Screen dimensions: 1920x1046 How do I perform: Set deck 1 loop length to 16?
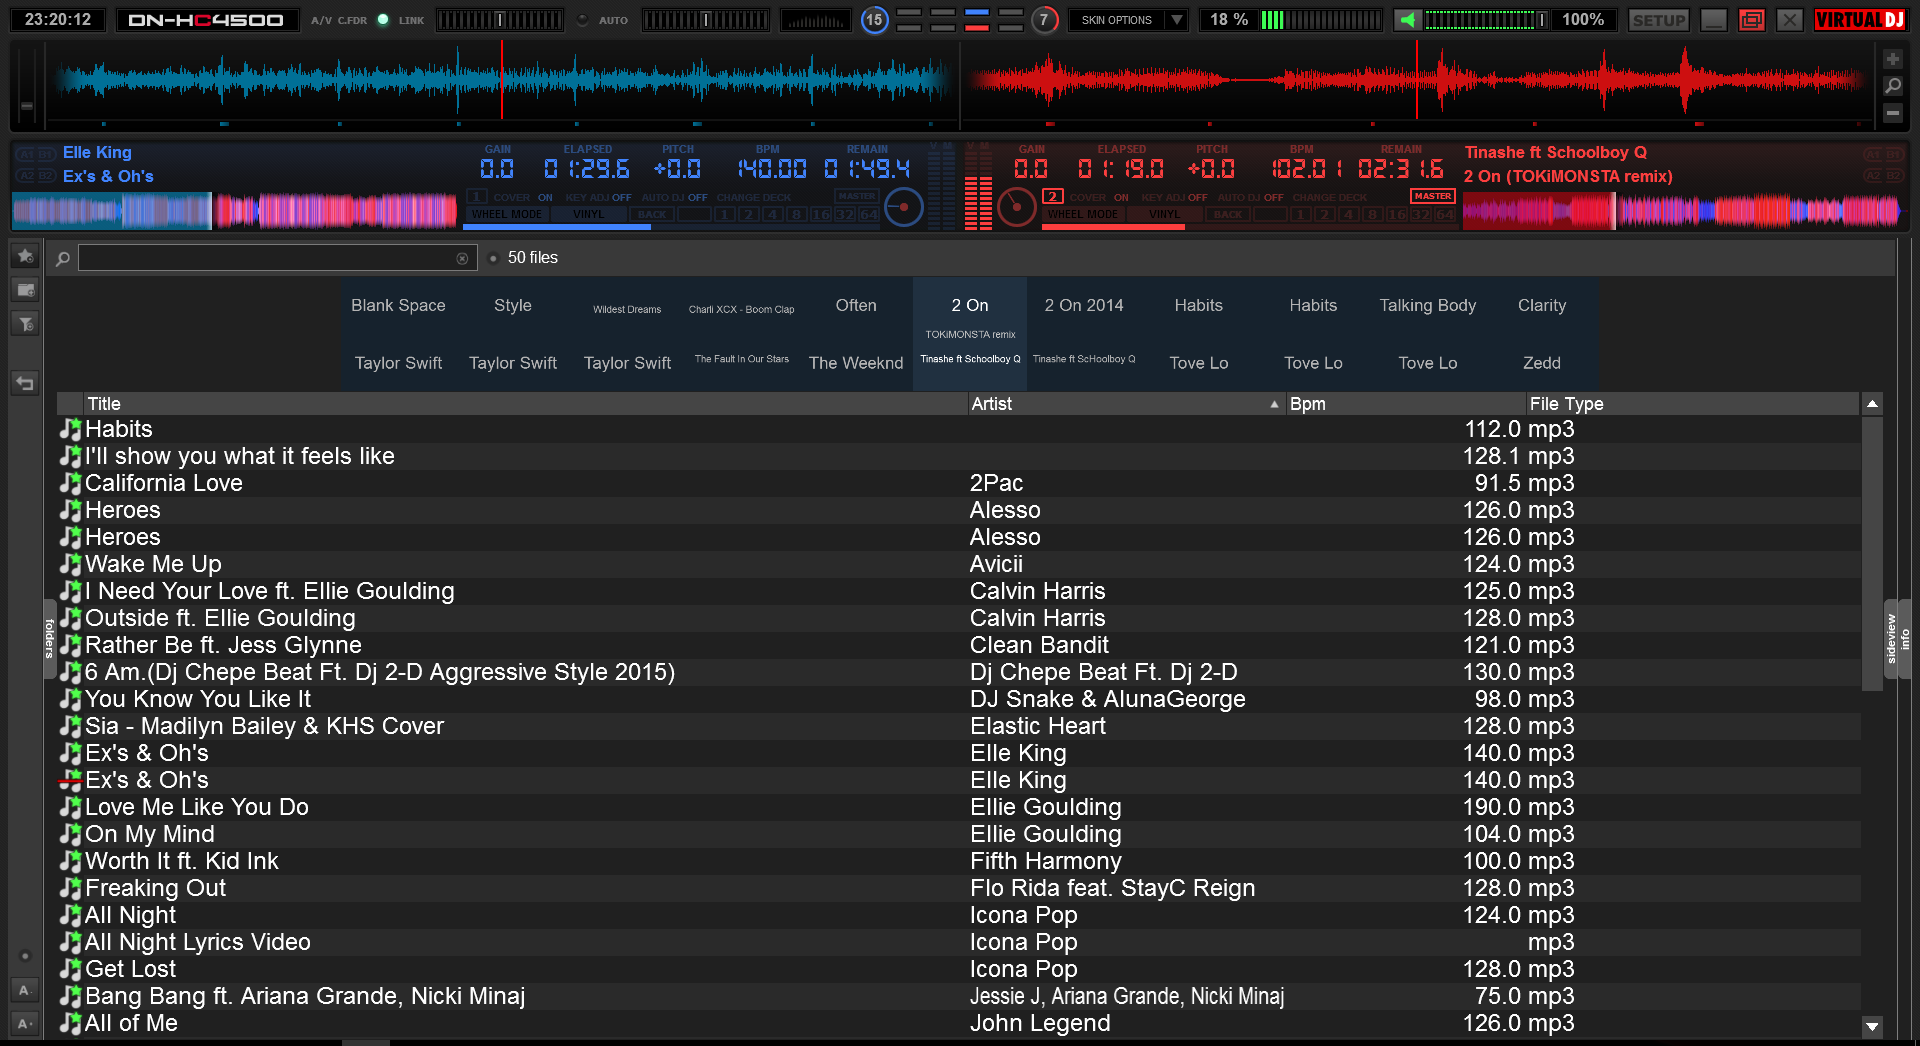tap(820, 214)
